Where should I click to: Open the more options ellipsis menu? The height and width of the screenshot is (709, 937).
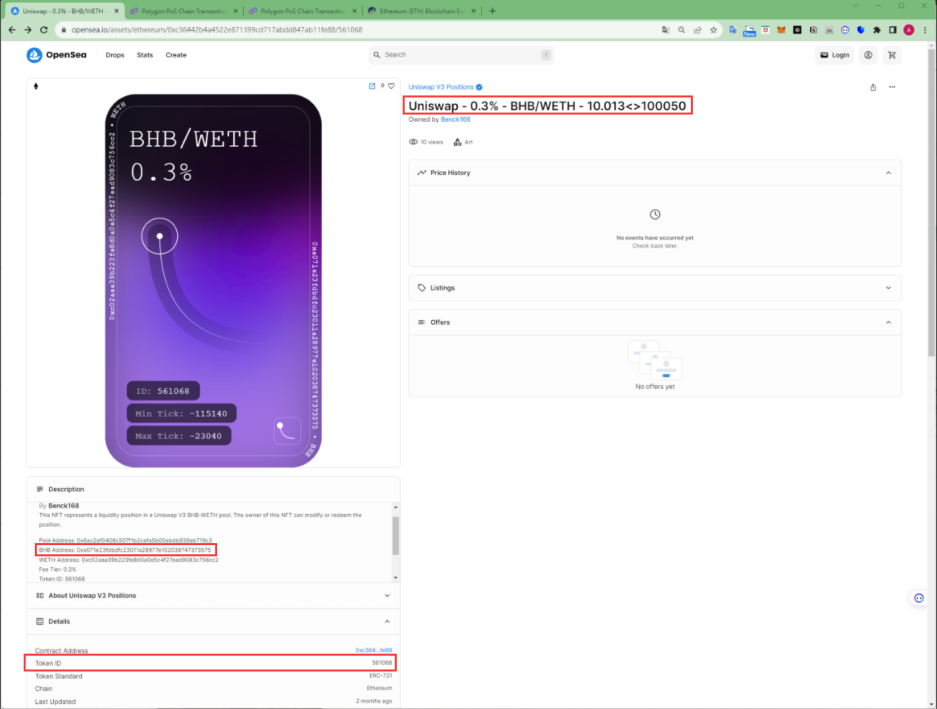(x=892, y=87)
